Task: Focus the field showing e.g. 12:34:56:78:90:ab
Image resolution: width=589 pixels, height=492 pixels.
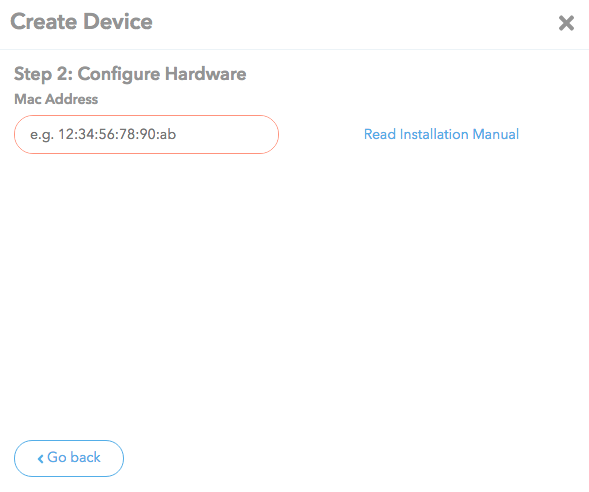Action: pyautogui.click(x=146, y=134)
